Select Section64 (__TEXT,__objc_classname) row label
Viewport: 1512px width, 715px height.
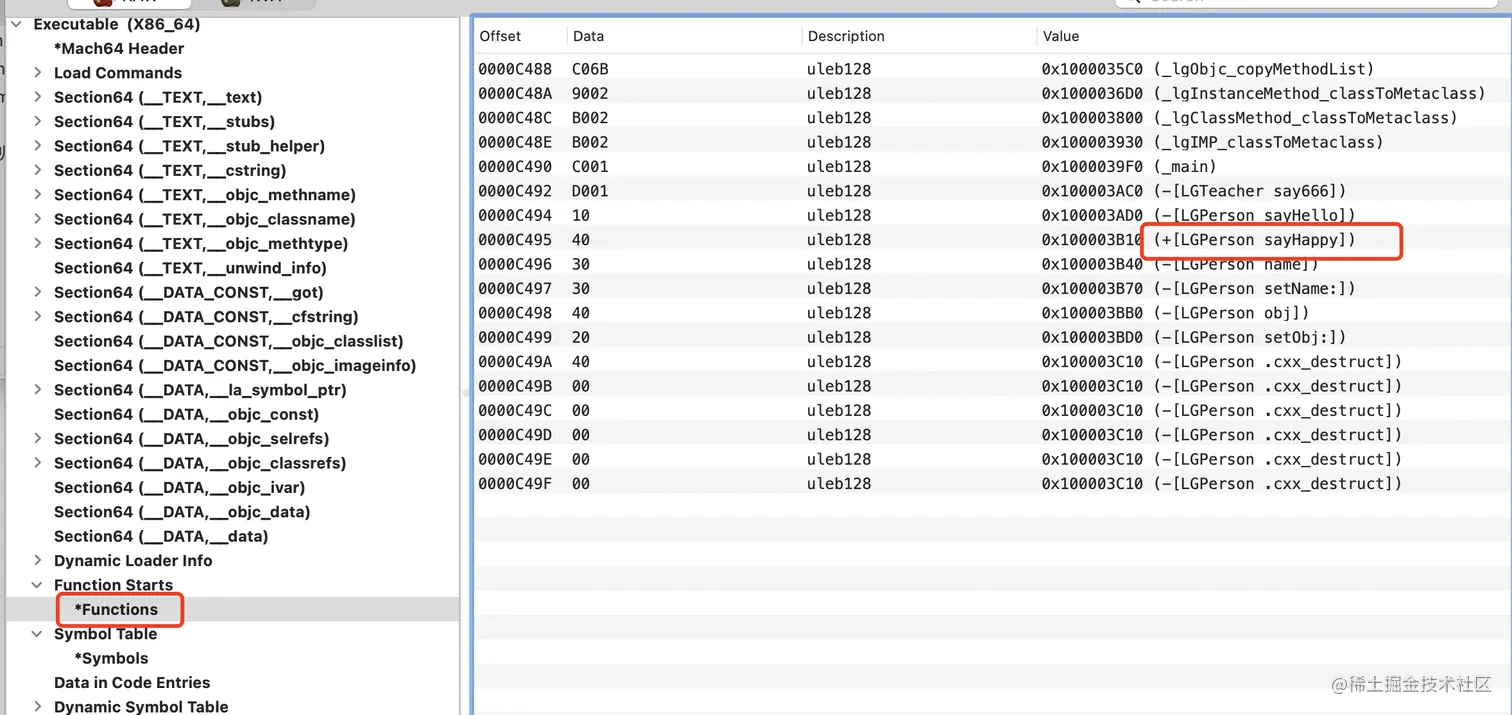click(205, 219)
